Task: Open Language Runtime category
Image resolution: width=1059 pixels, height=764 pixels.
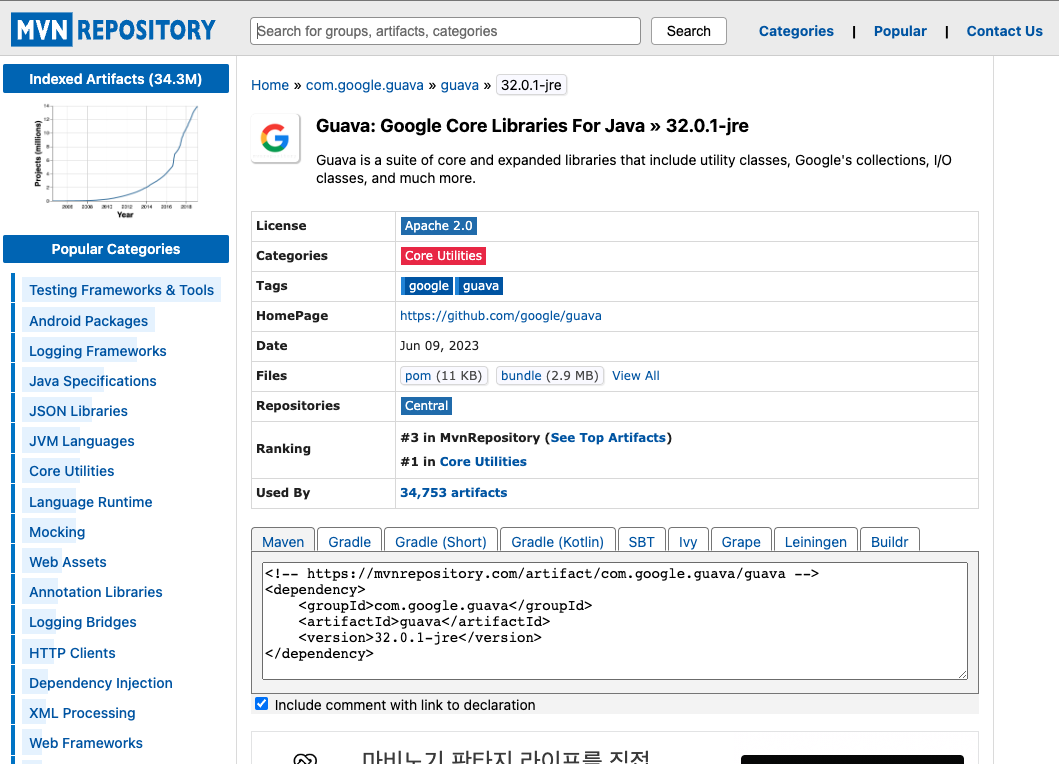Action: [x=91, y=501]
